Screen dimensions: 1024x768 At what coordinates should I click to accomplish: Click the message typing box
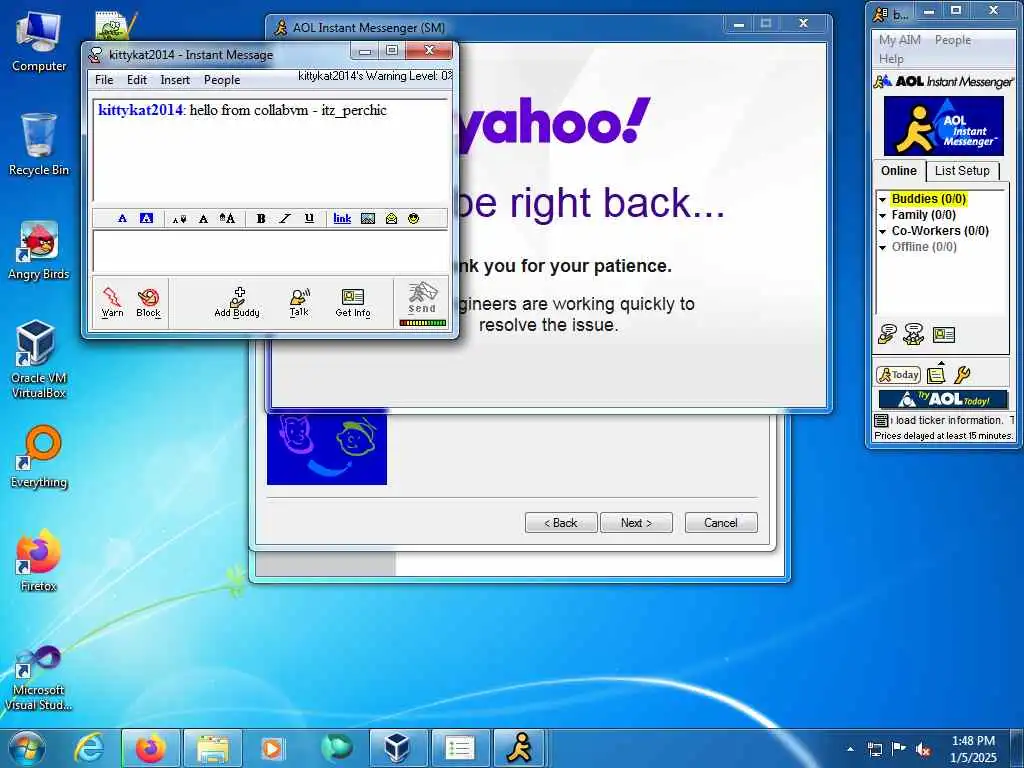pos(270,250)
